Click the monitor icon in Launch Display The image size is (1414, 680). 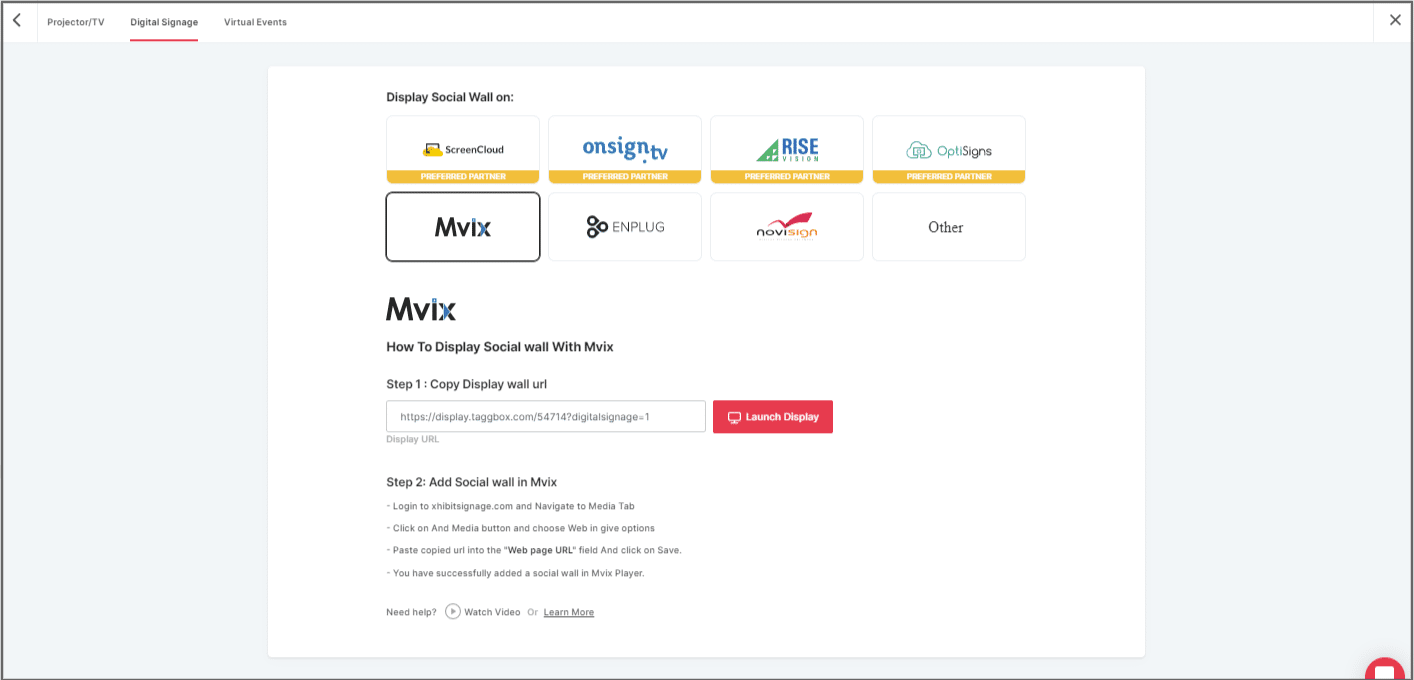click(x=734, y=417)
